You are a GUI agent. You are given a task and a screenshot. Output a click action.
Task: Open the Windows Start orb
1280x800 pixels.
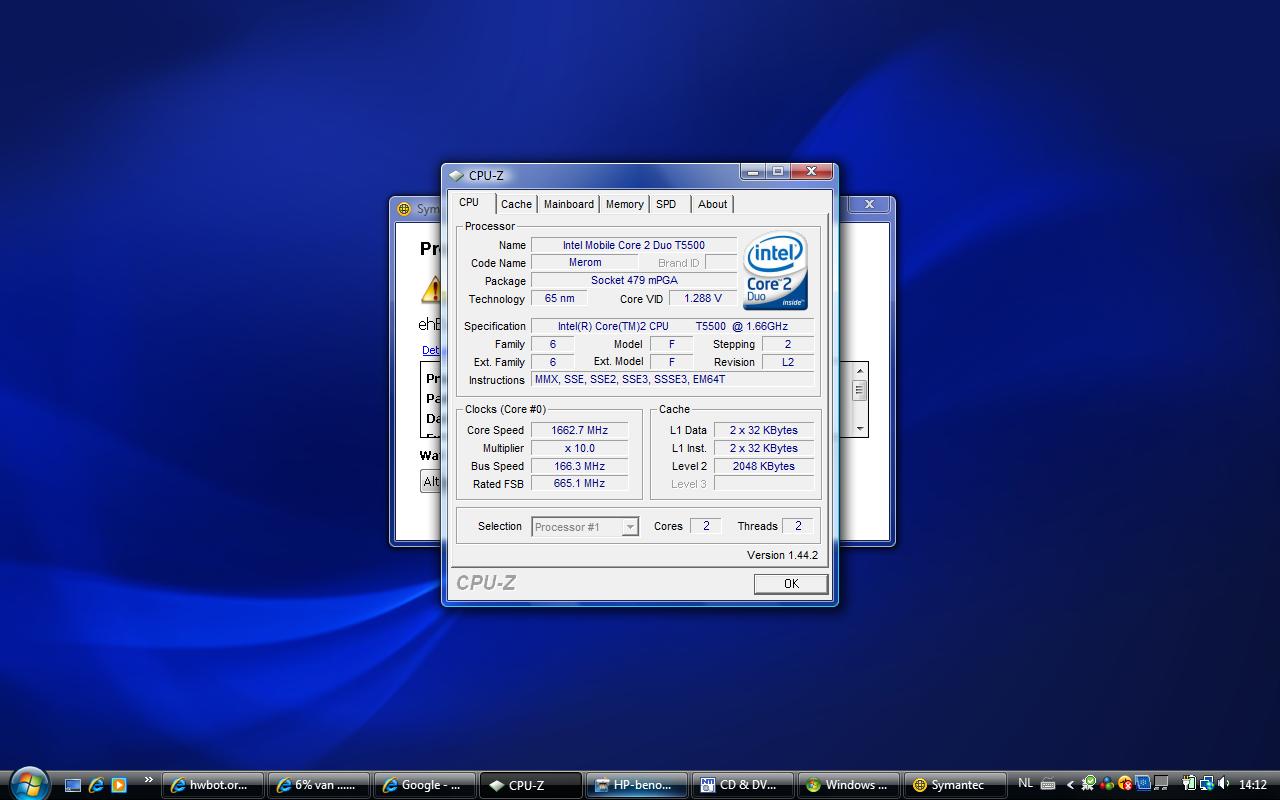tap(28, 784)
